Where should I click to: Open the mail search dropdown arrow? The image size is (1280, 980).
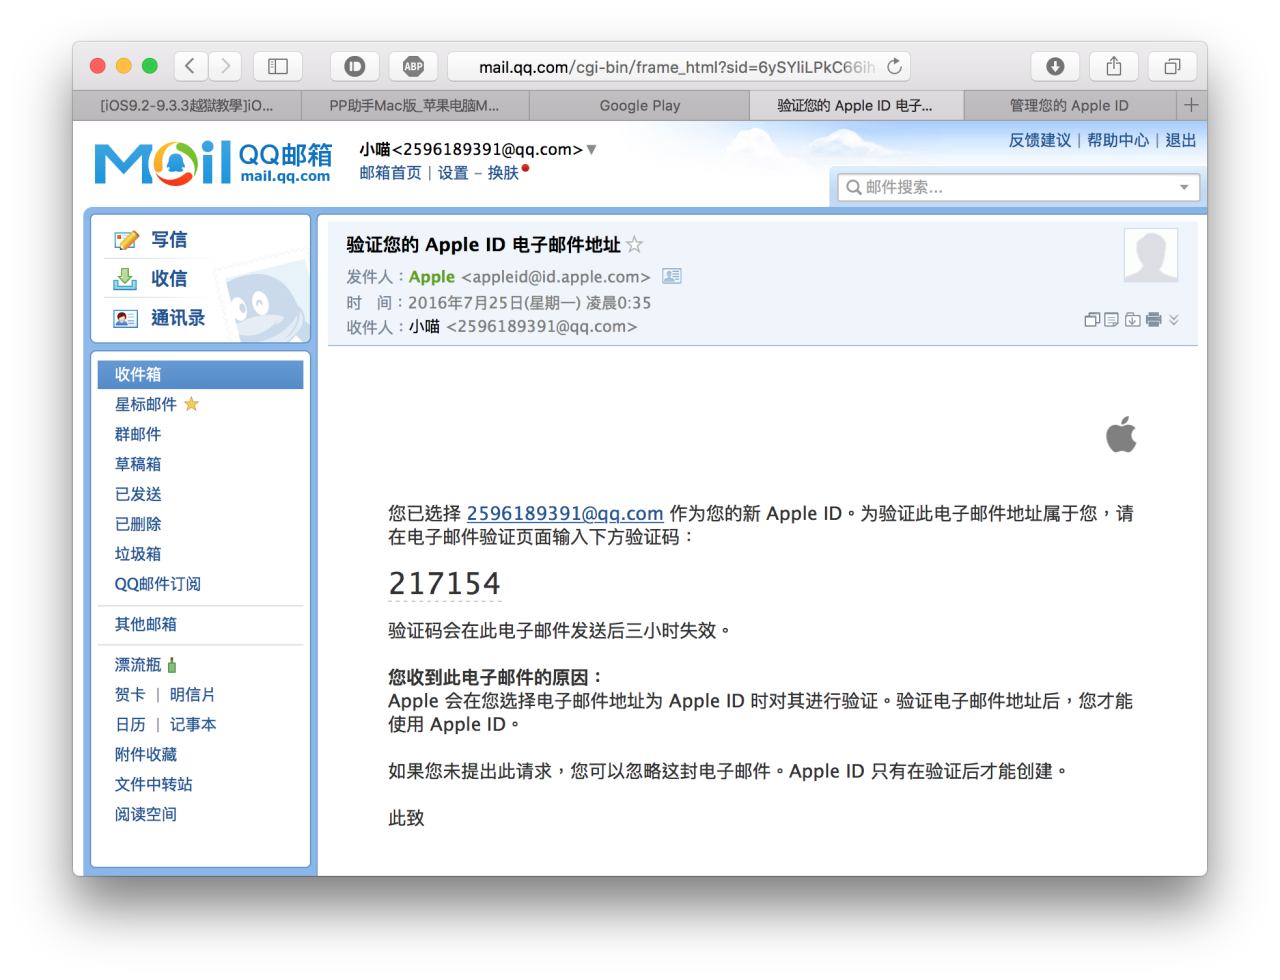pyautogui.click(x=1184, y=187)
